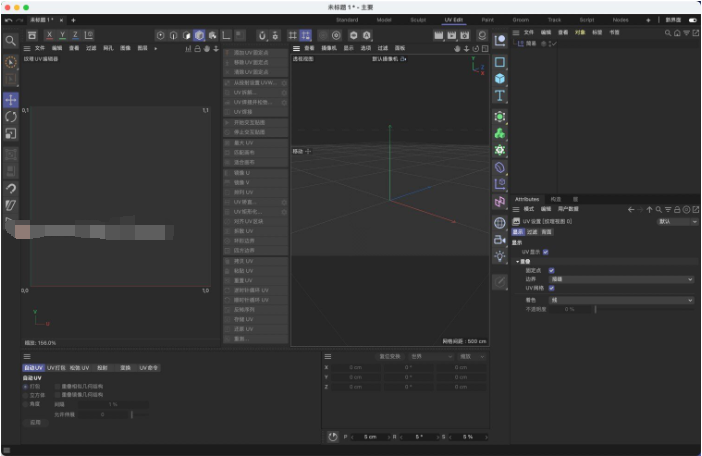The image size is (702, 456).
Task: Open the 世界 coordinate dropdown
Action: 431,357
